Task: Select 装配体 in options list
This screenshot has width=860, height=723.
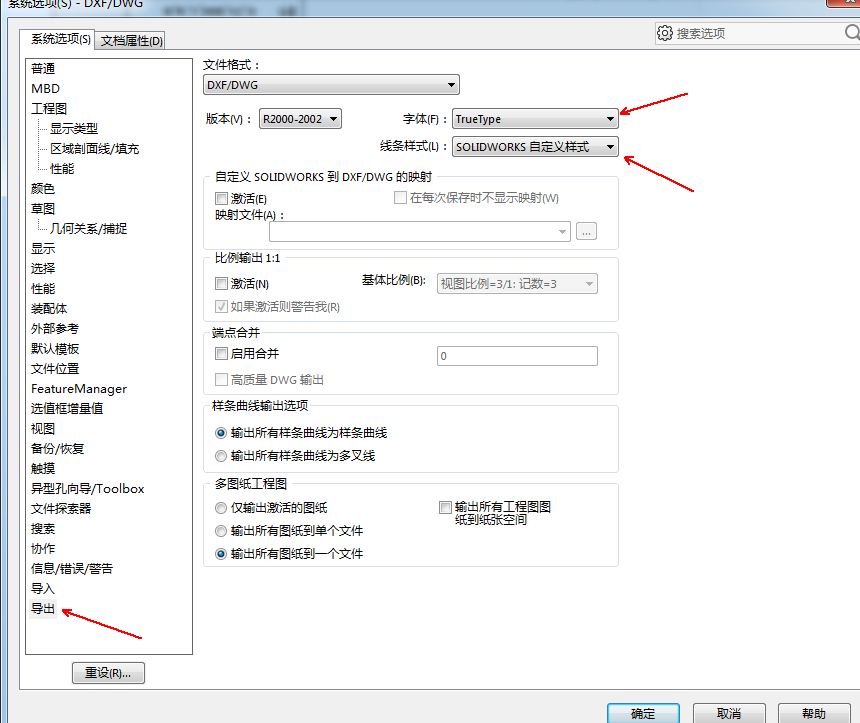Action: [x=49, y=309]
